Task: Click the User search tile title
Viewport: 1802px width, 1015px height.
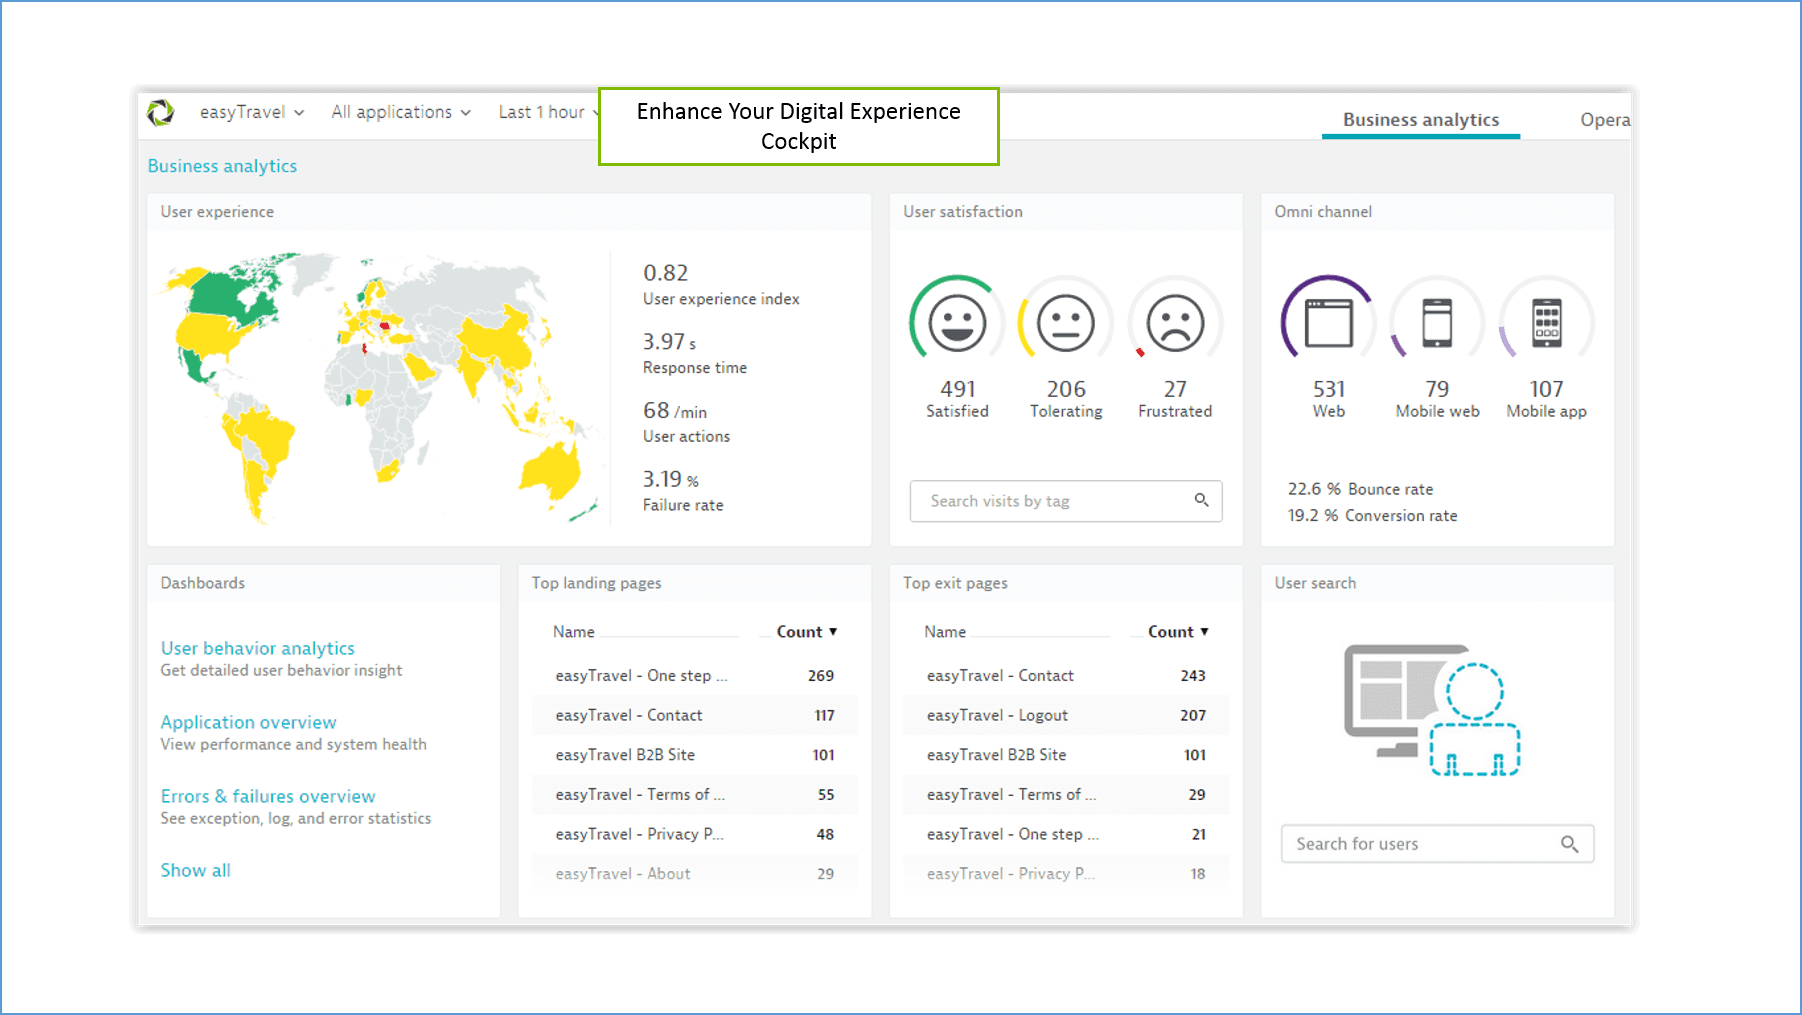Action: (x=1315, y=583)
